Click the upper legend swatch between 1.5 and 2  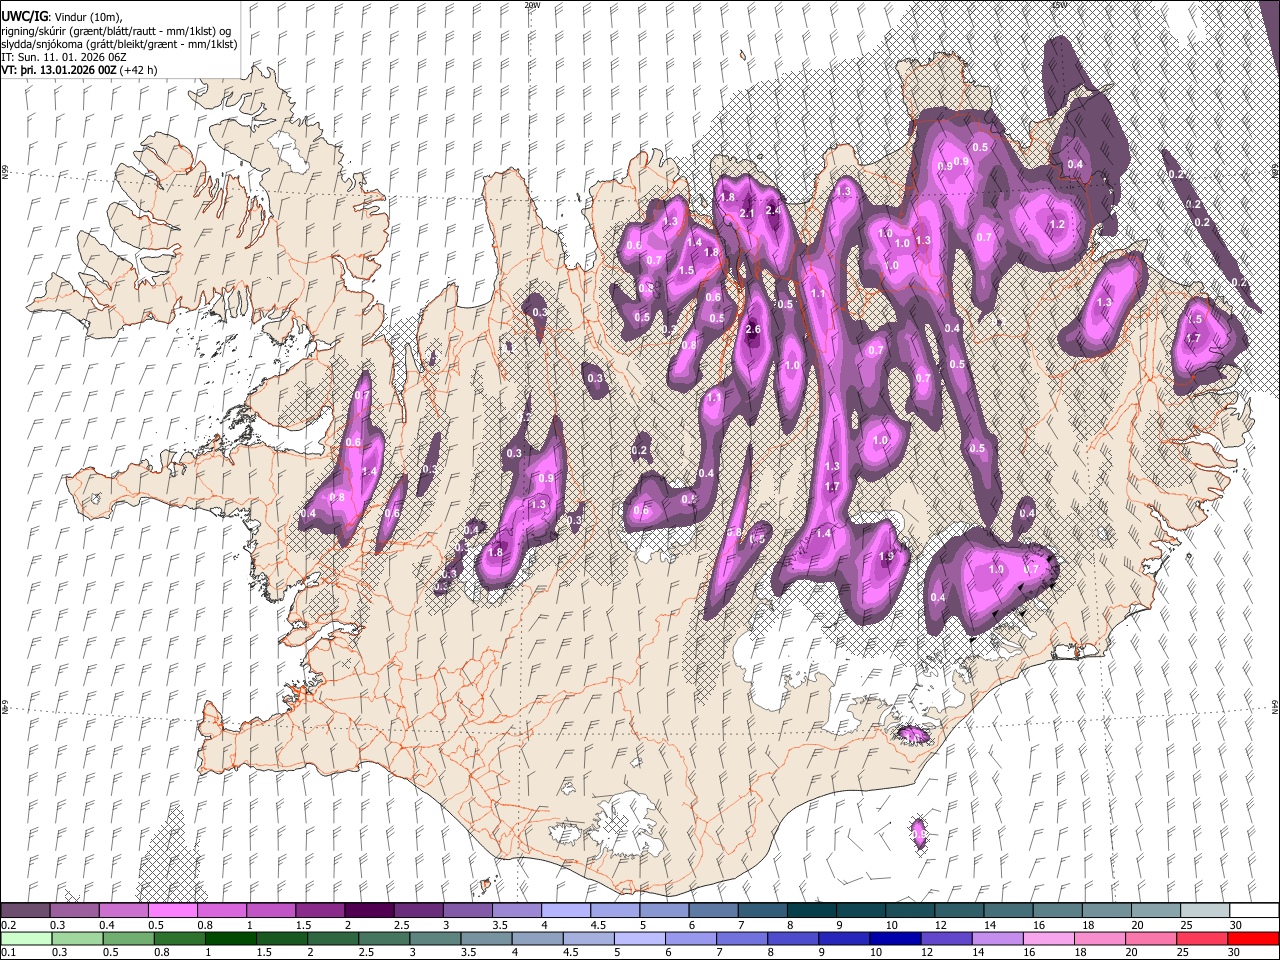[321, 911]
